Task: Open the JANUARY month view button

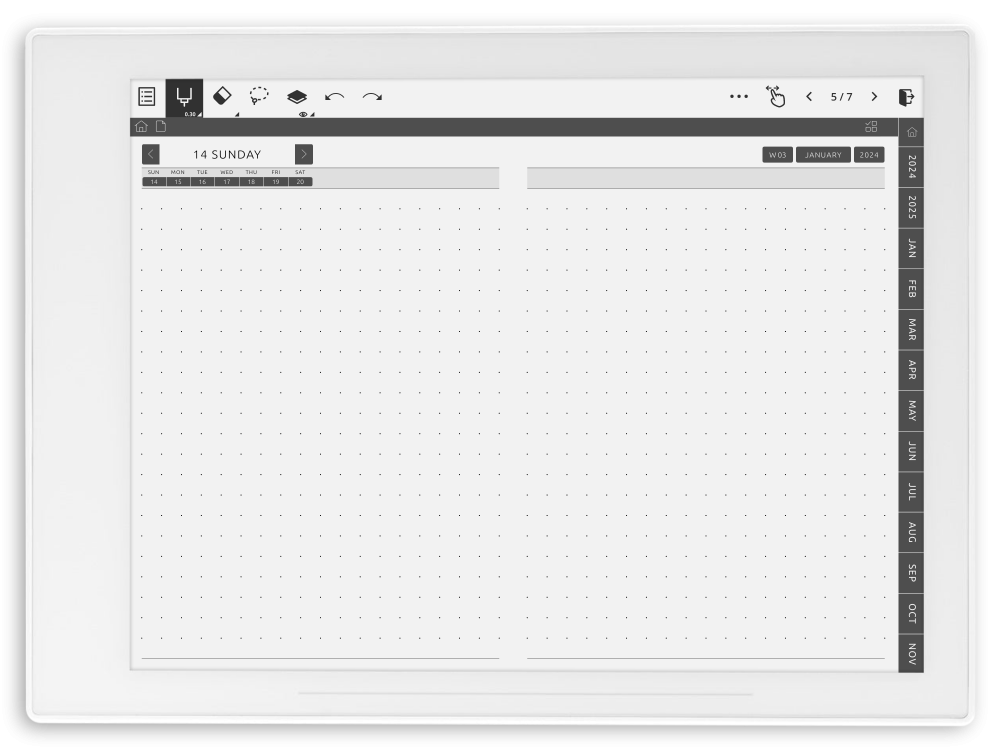Action: pyautogui.click(x=823, y=155)
